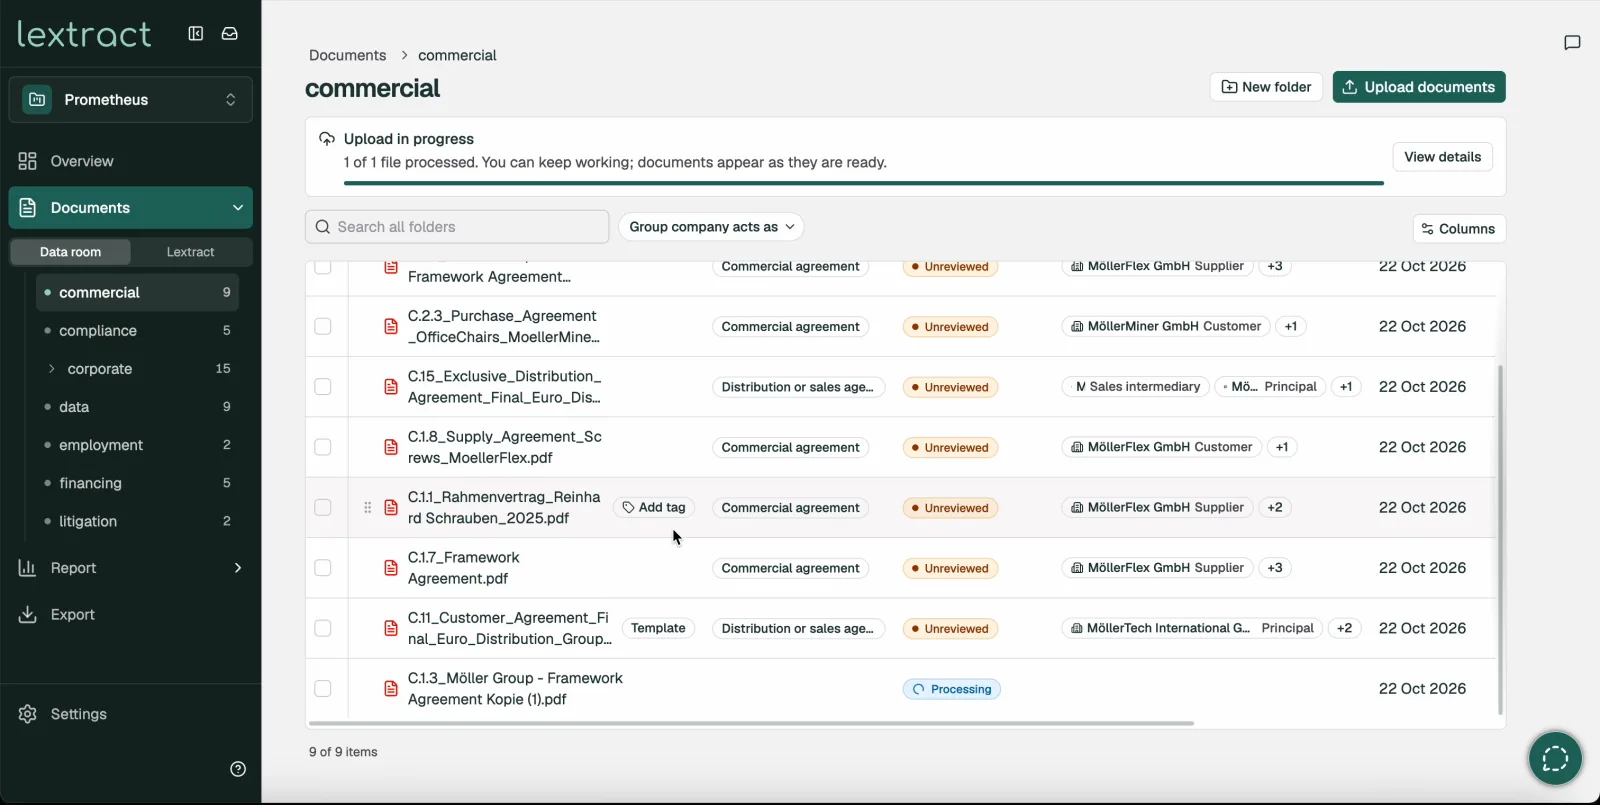
Task: Click Distribution type on C.15_Exclusive_Distribution
Action: (x=798, y=387)
